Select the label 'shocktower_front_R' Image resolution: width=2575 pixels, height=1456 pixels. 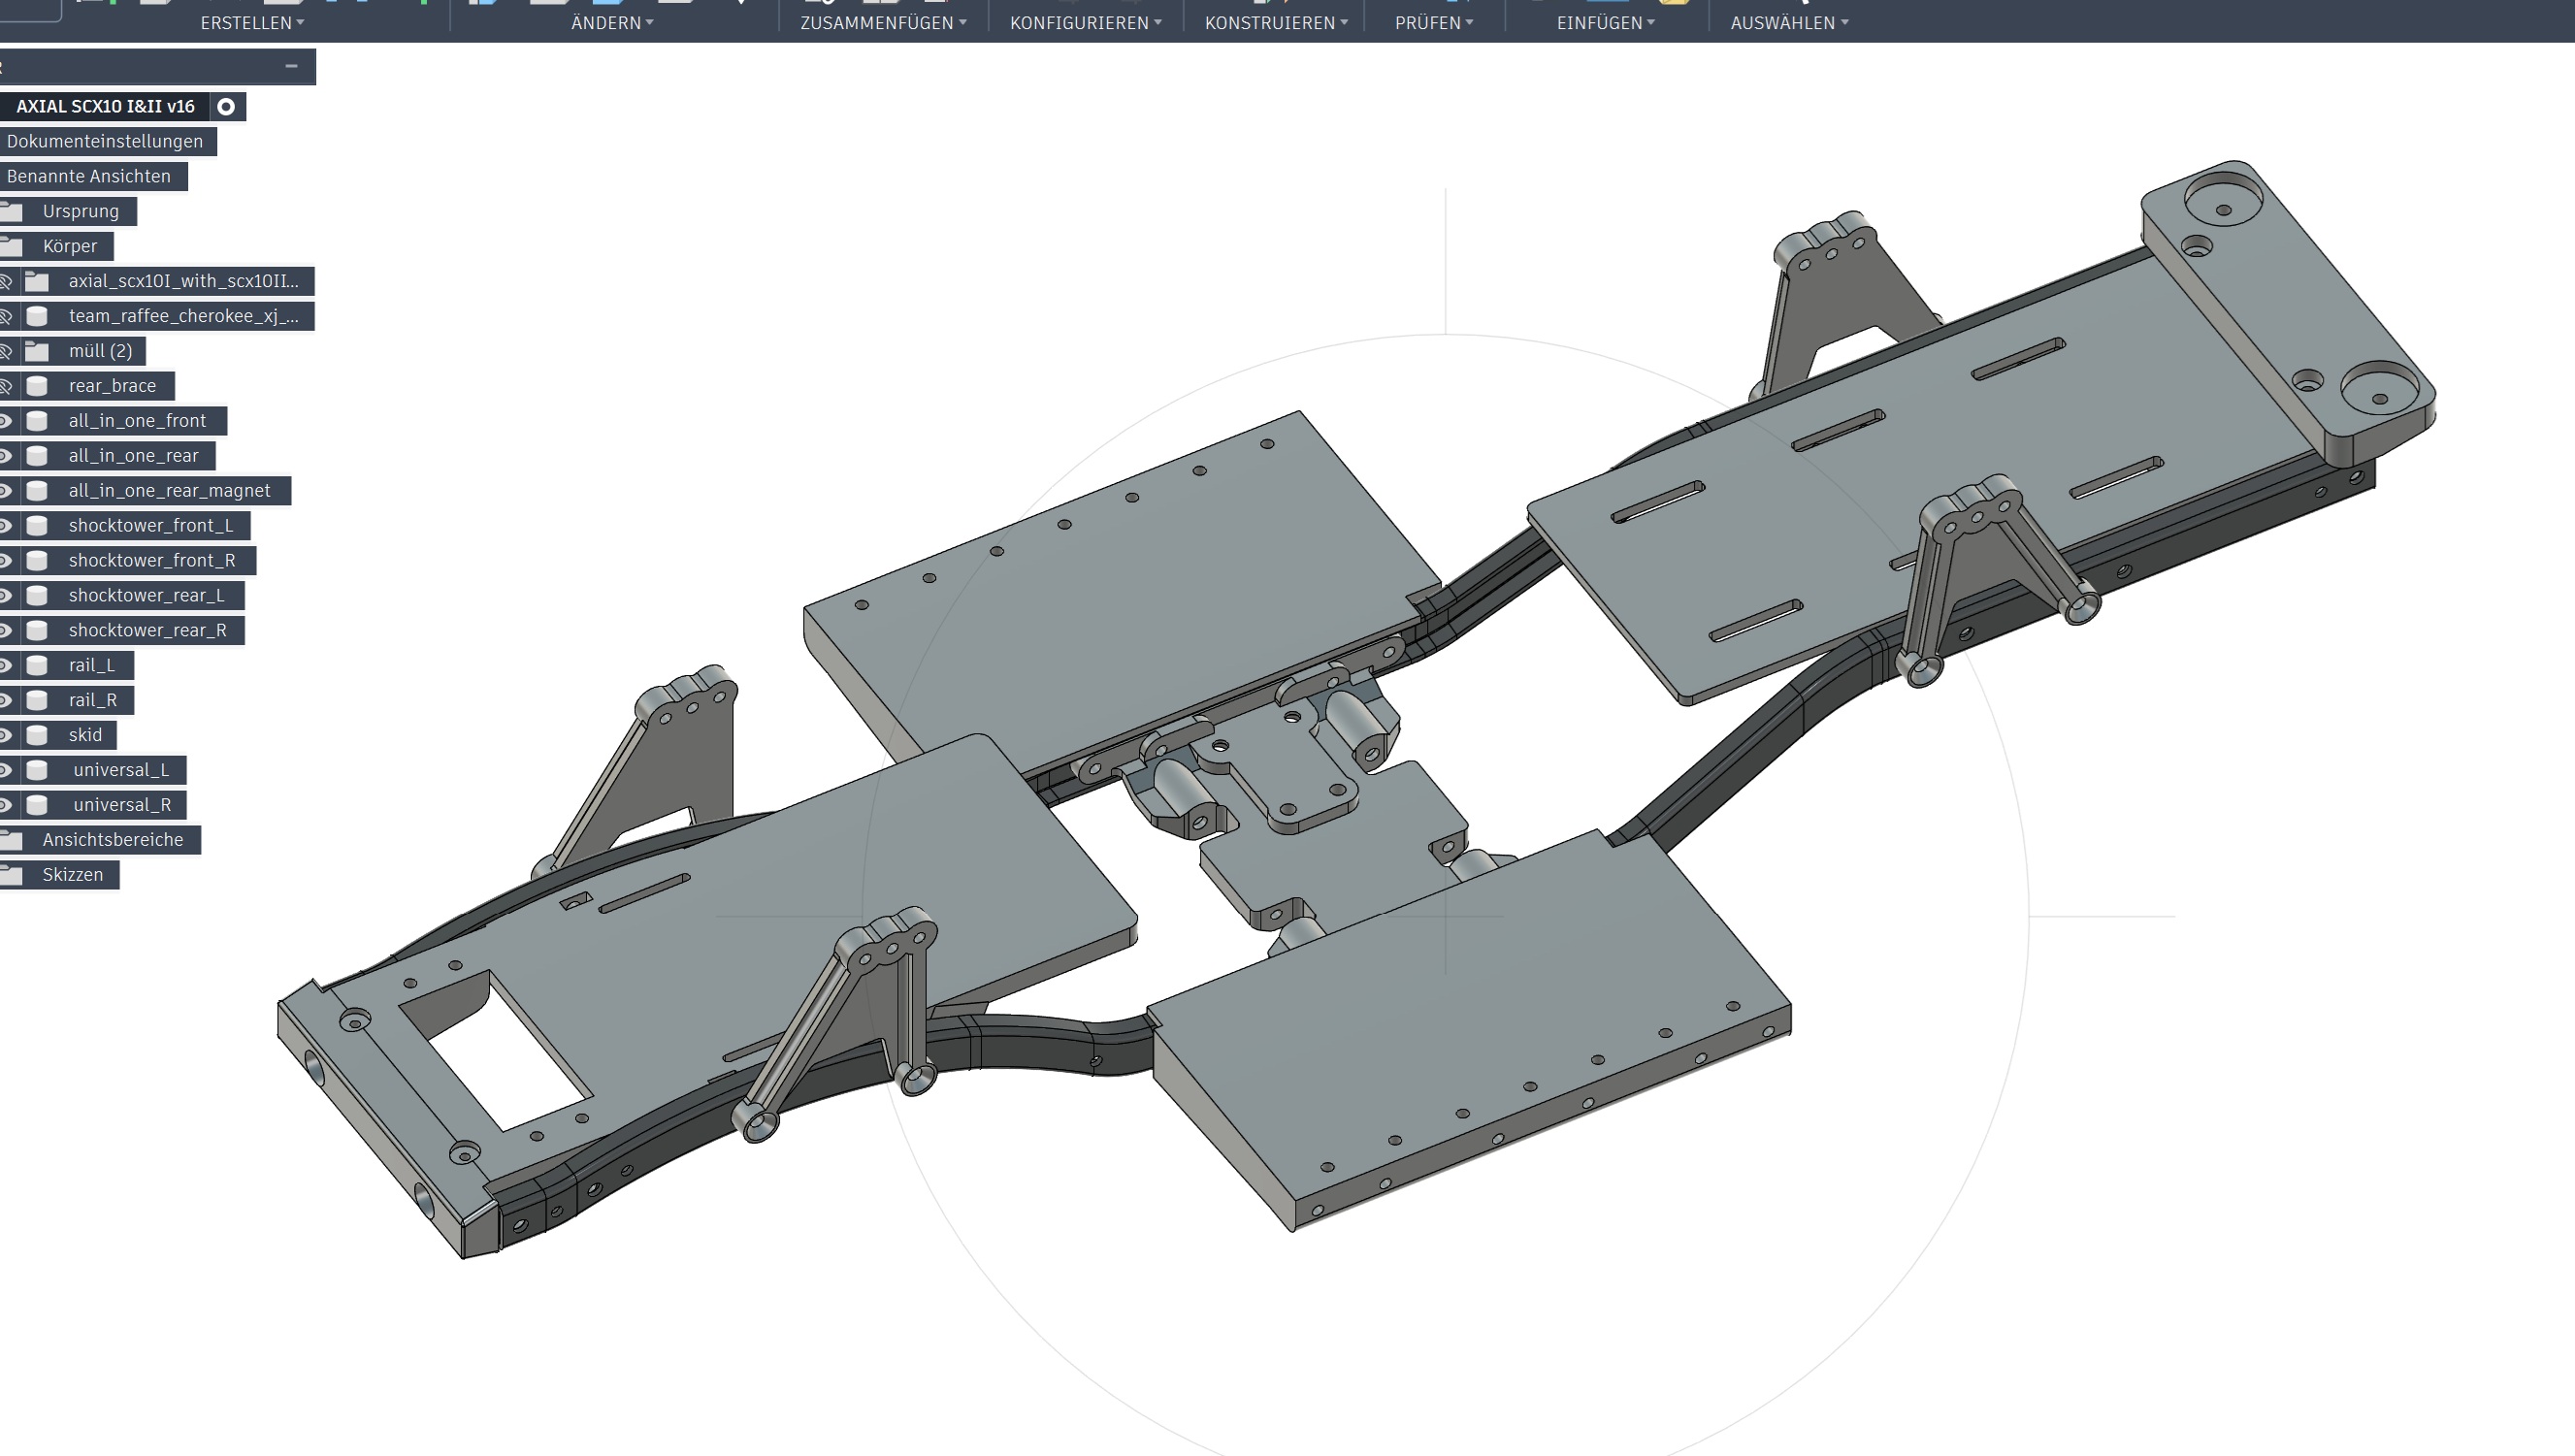click(152, 561)
